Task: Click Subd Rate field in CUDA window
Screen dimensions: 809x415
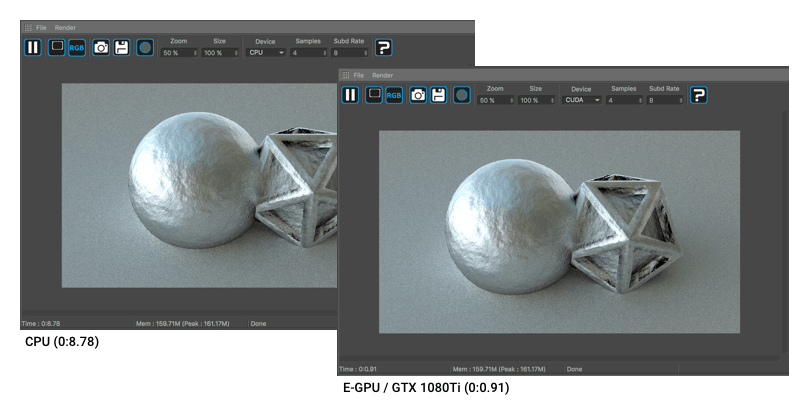Action: [665, 100]
